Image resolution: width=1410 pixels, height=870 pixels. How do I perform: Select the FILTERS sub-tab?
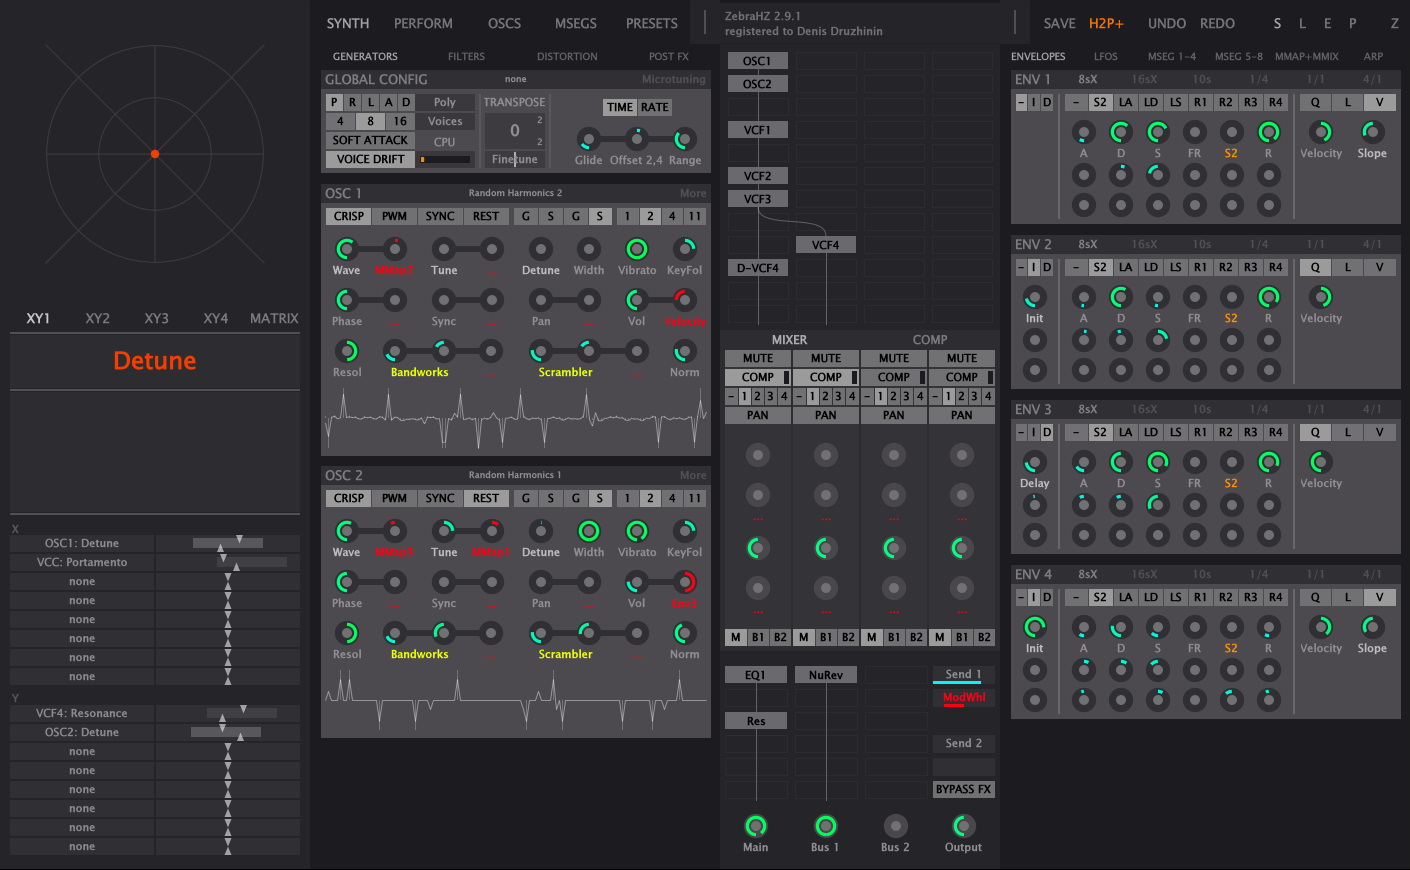[466, 56]
